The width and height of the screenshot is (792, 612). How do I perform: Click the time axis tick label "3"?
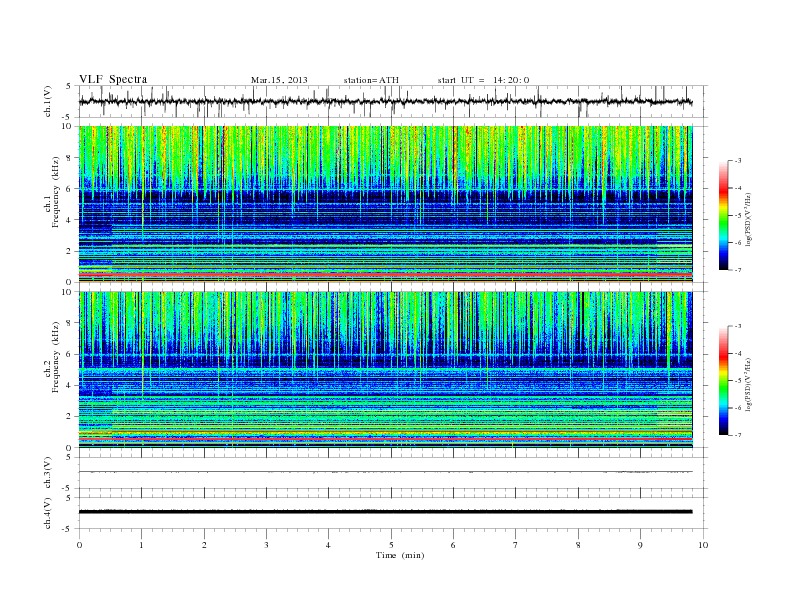point(266,545)
